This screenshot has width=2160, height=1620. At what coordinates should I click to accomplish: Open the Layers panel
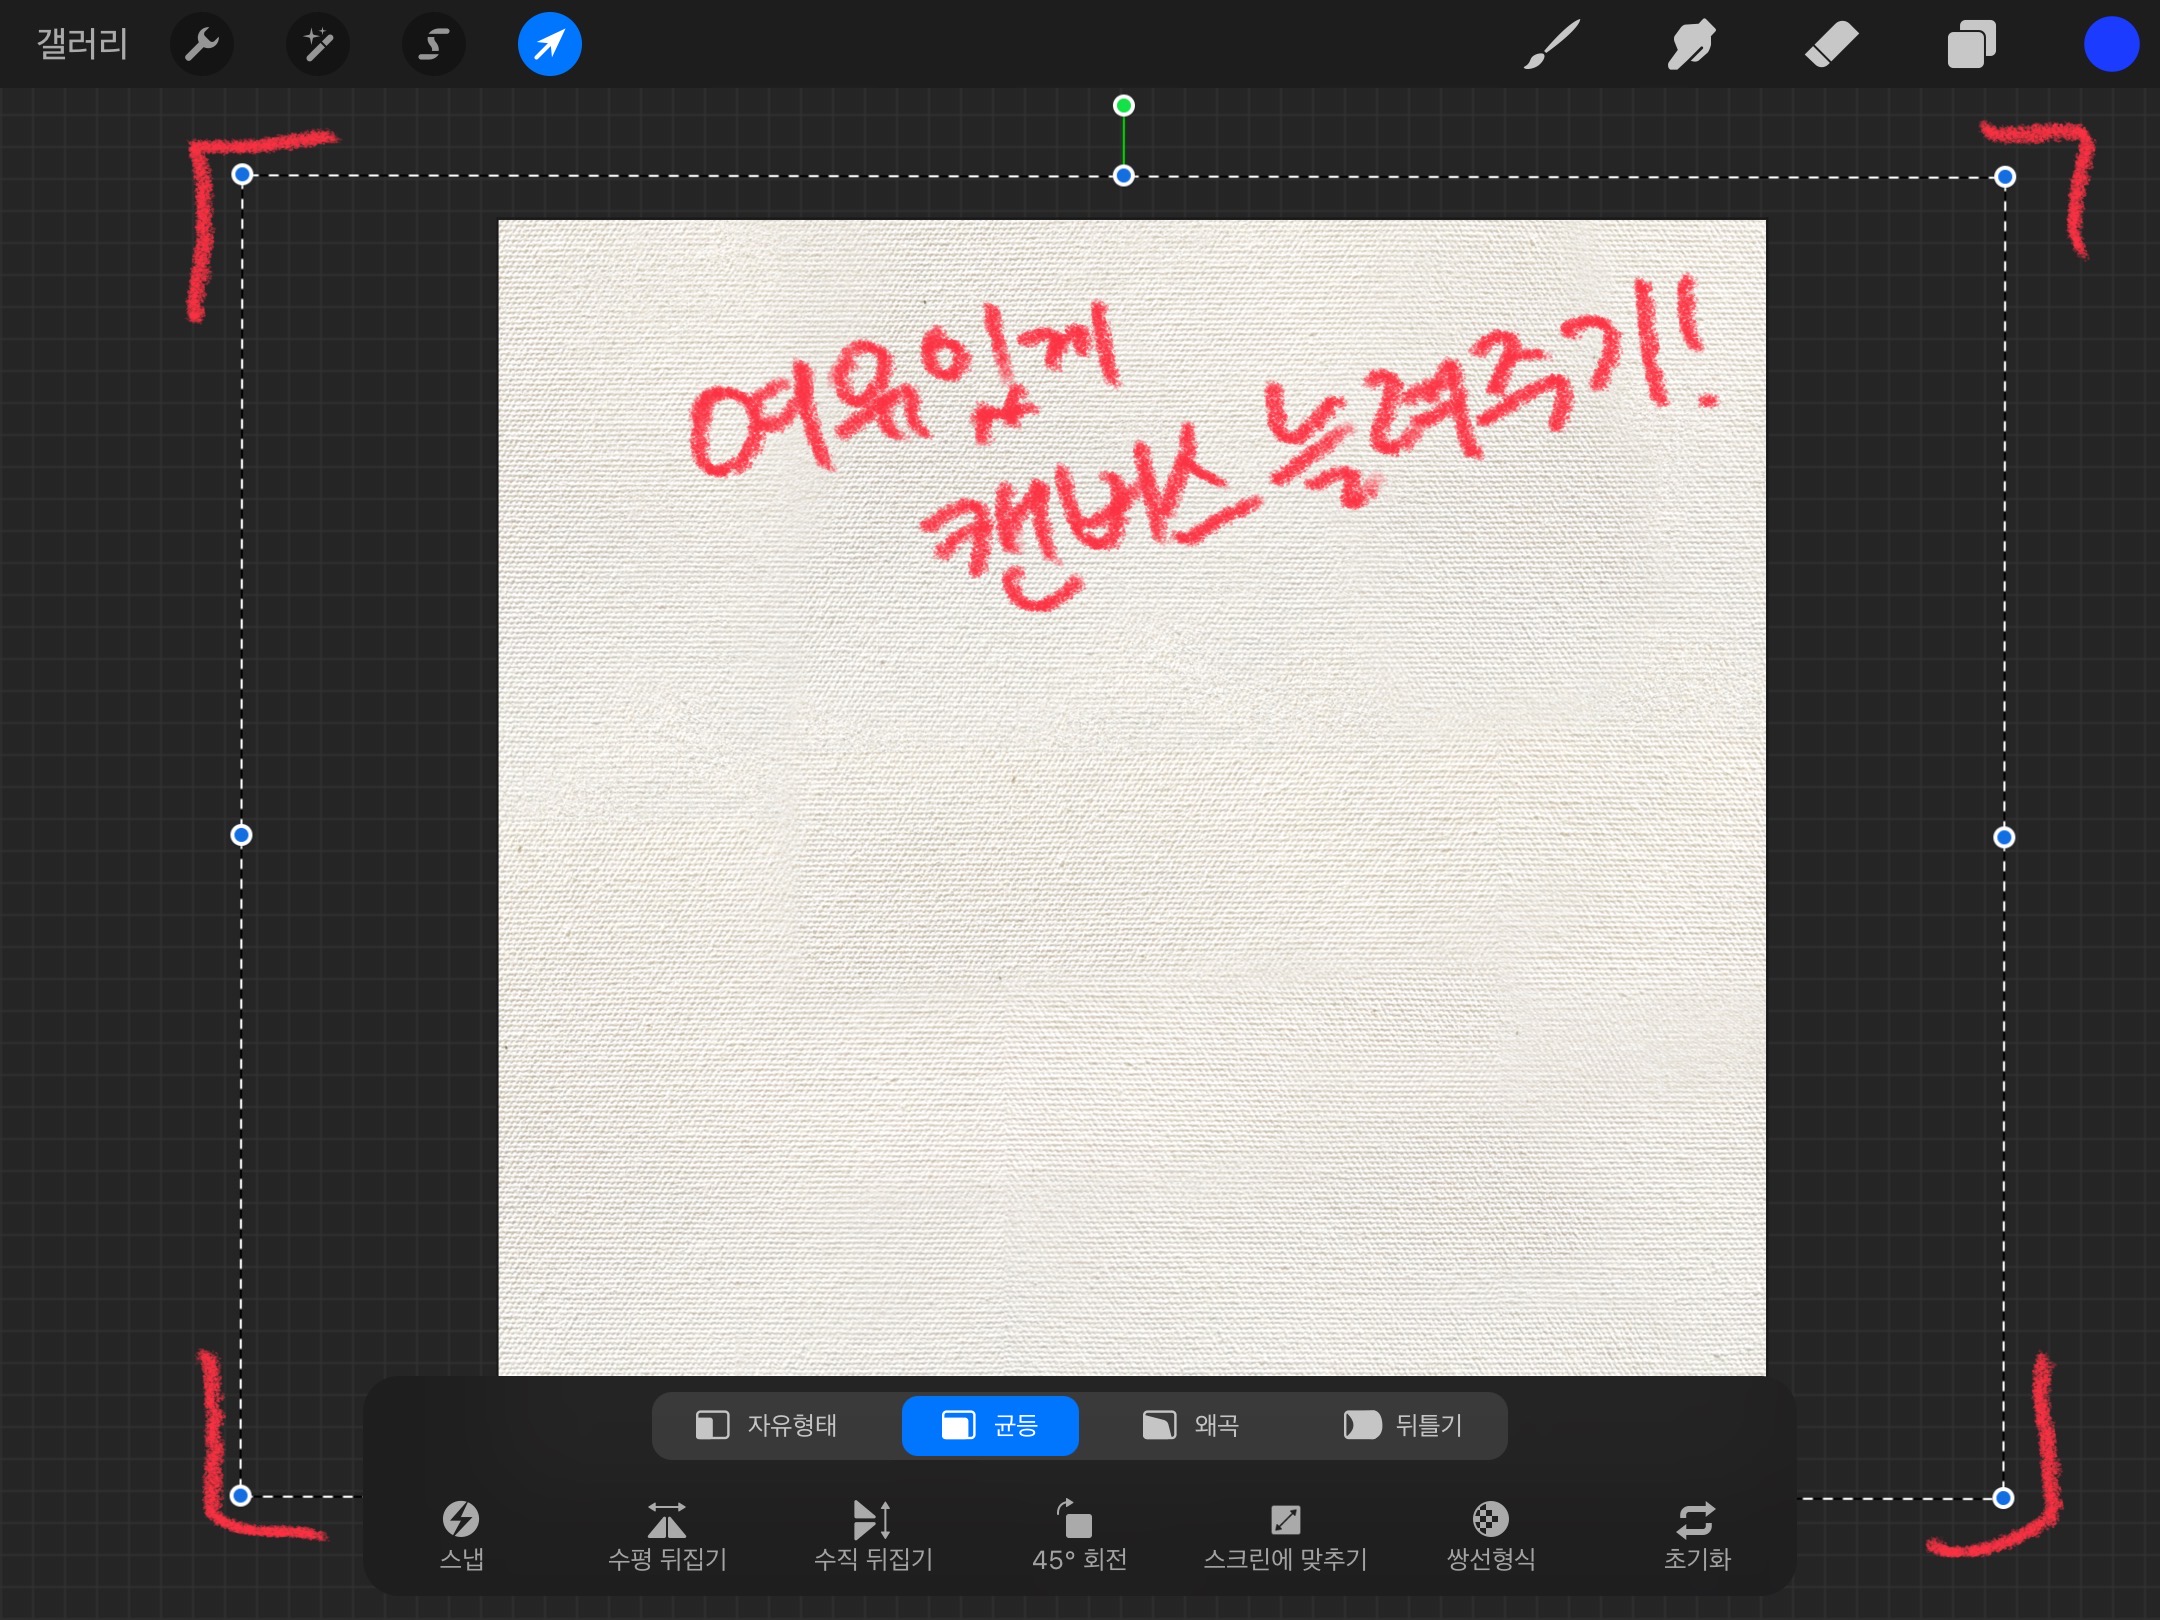[x=1971, y=45]
